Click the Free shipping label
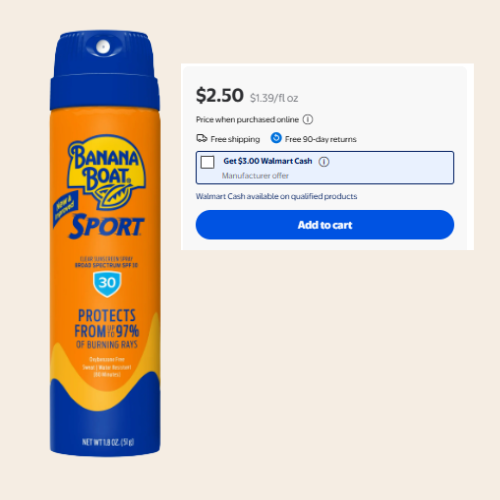The image size is (500, 500). [x=235, y=139]
